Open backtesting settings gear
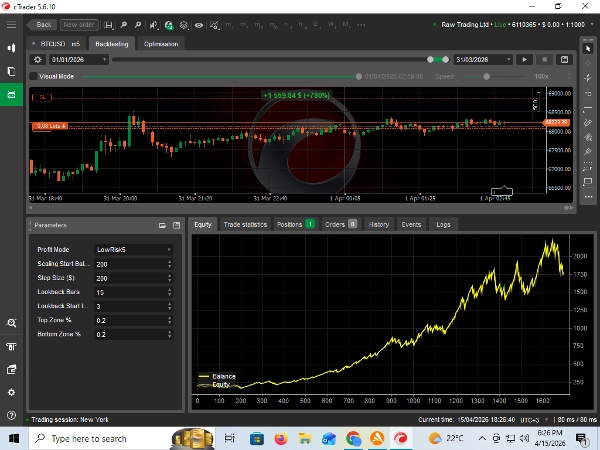600x450 pixels. 38,60
